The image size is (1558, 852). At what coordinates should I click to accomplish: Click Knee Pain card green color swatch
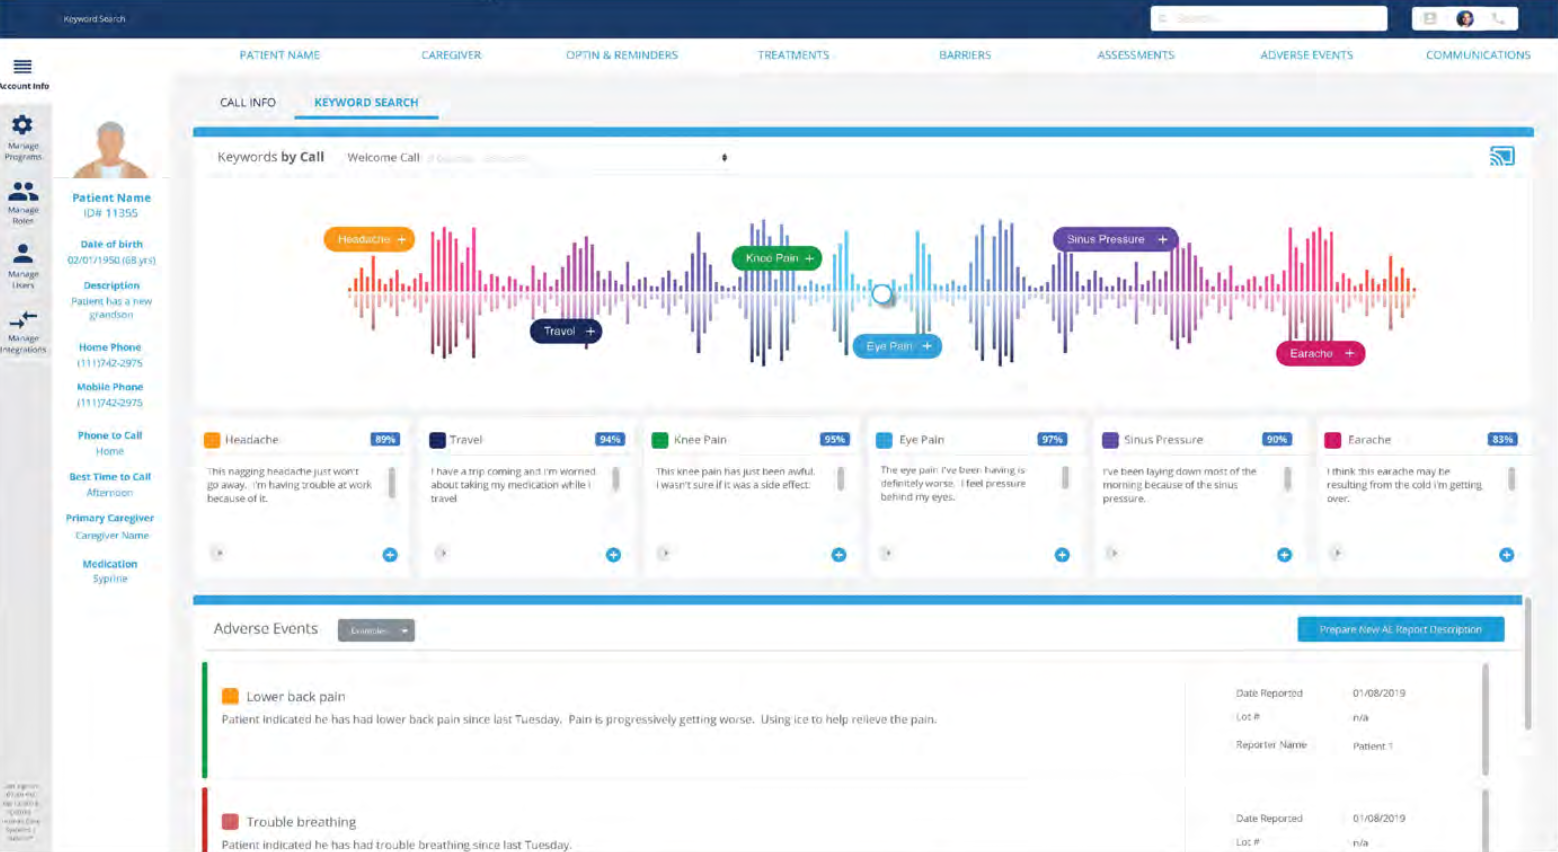click(660, 440)
